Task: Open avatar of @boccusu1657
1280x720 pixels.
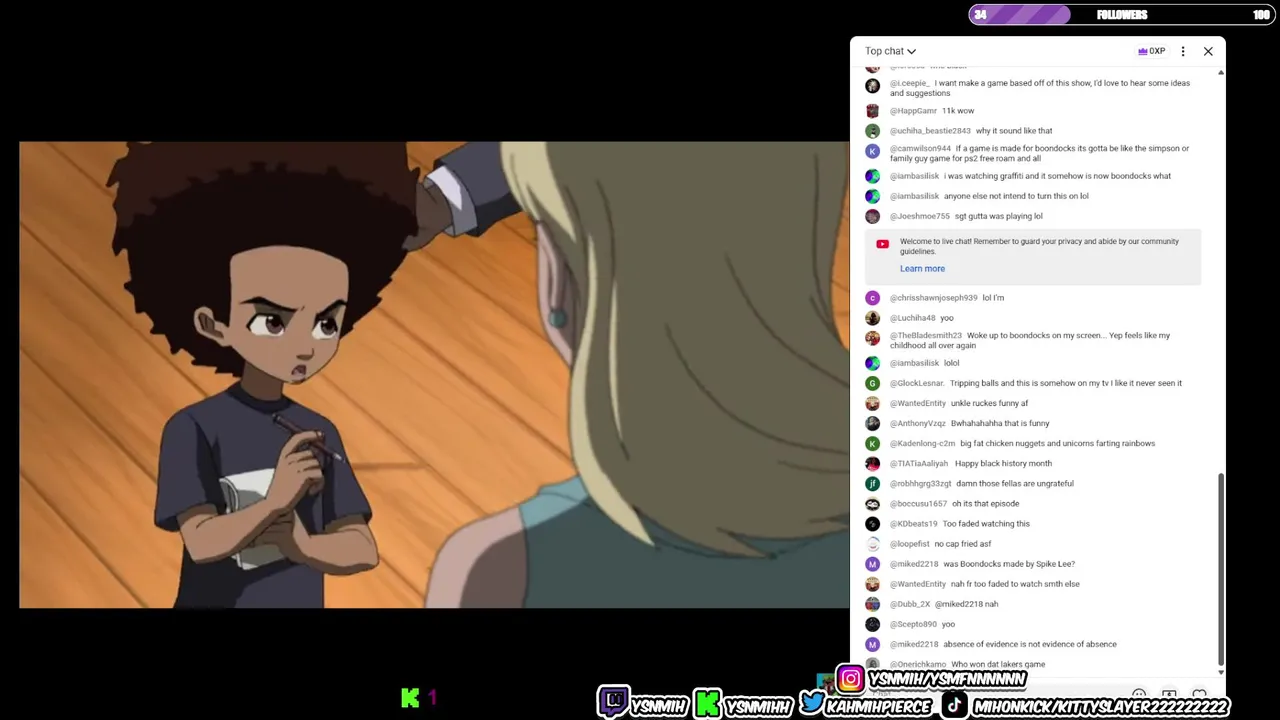Action: pos(872,504)
